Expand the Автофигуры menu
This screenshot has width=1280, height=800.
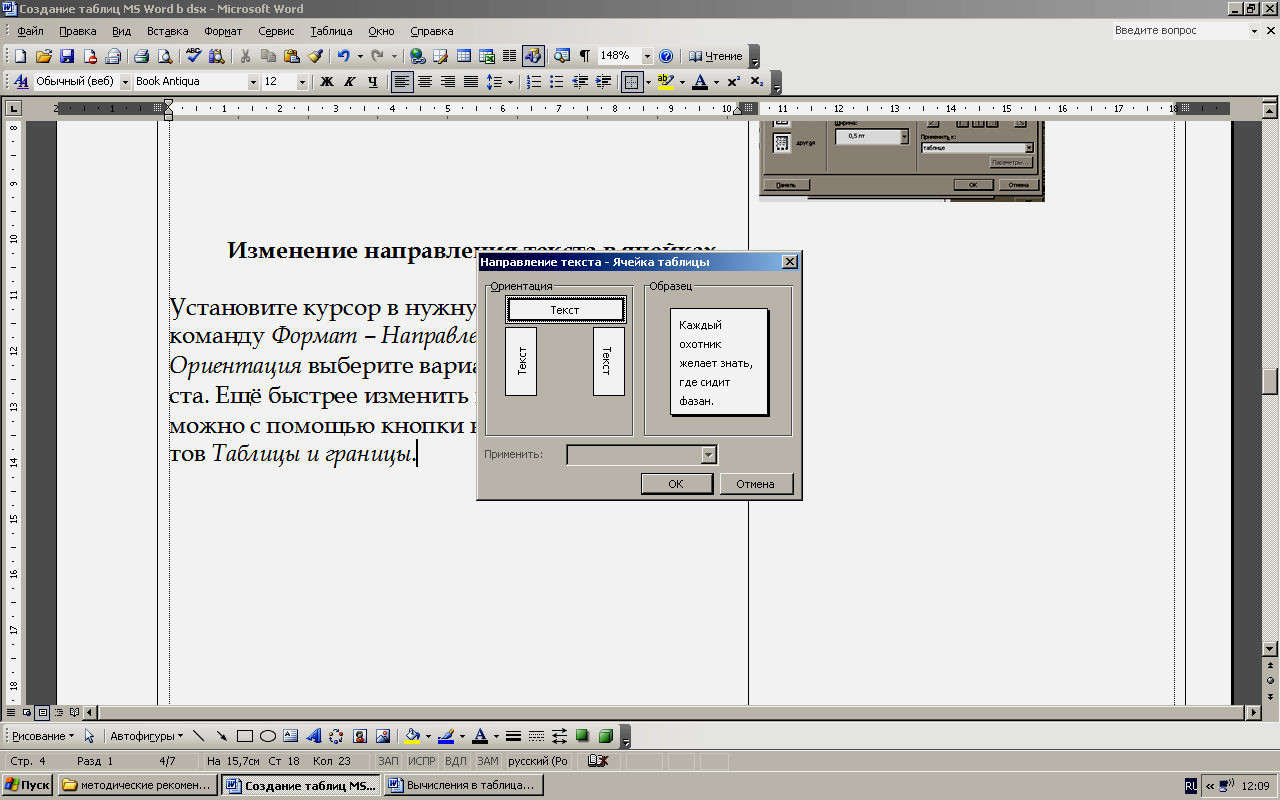(x=147, y=736)
